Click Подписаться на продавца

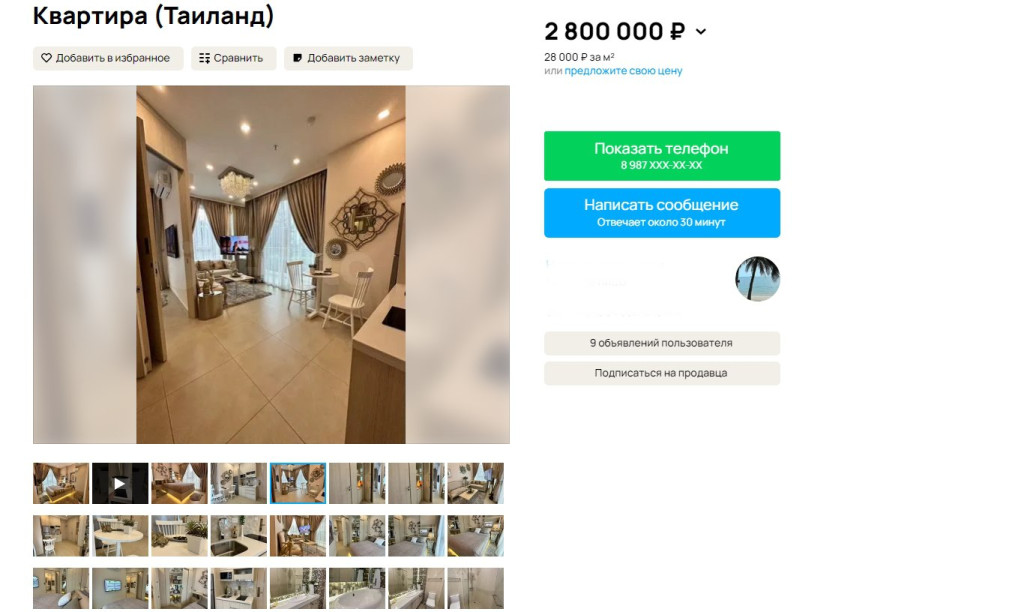(x=662, y=373)
